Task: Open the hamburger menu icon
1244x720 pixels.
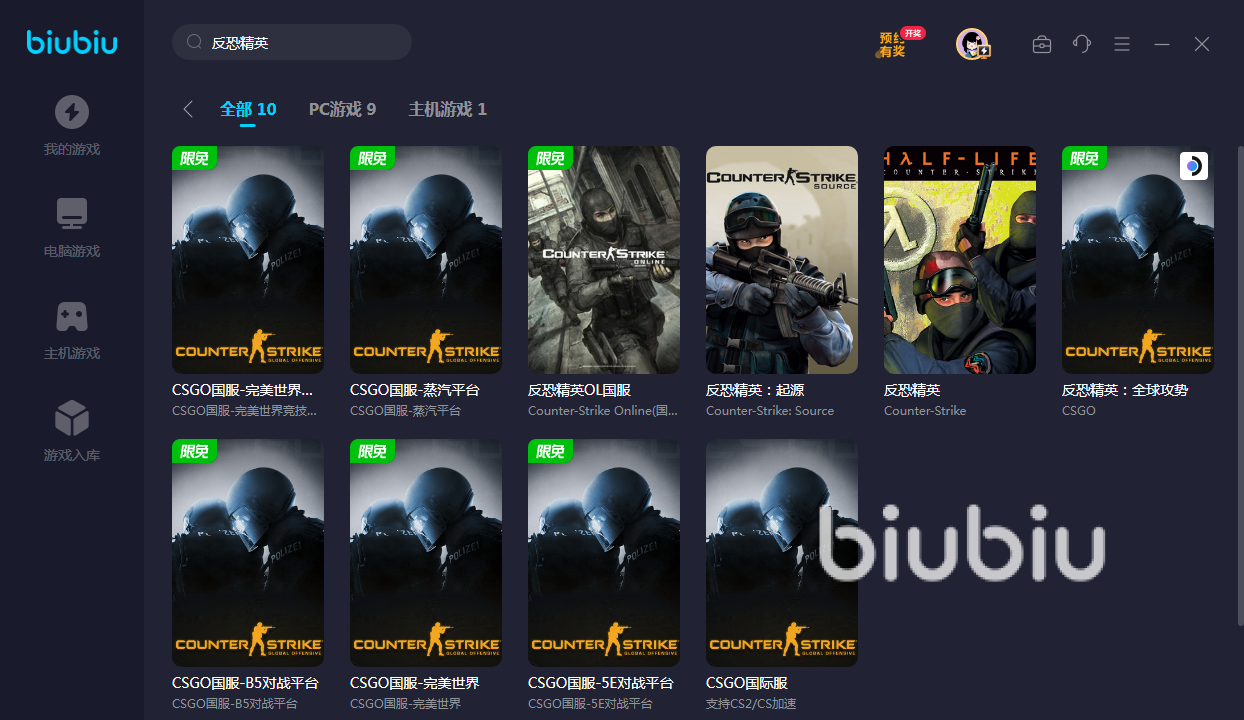Action: click(1122, 44)
